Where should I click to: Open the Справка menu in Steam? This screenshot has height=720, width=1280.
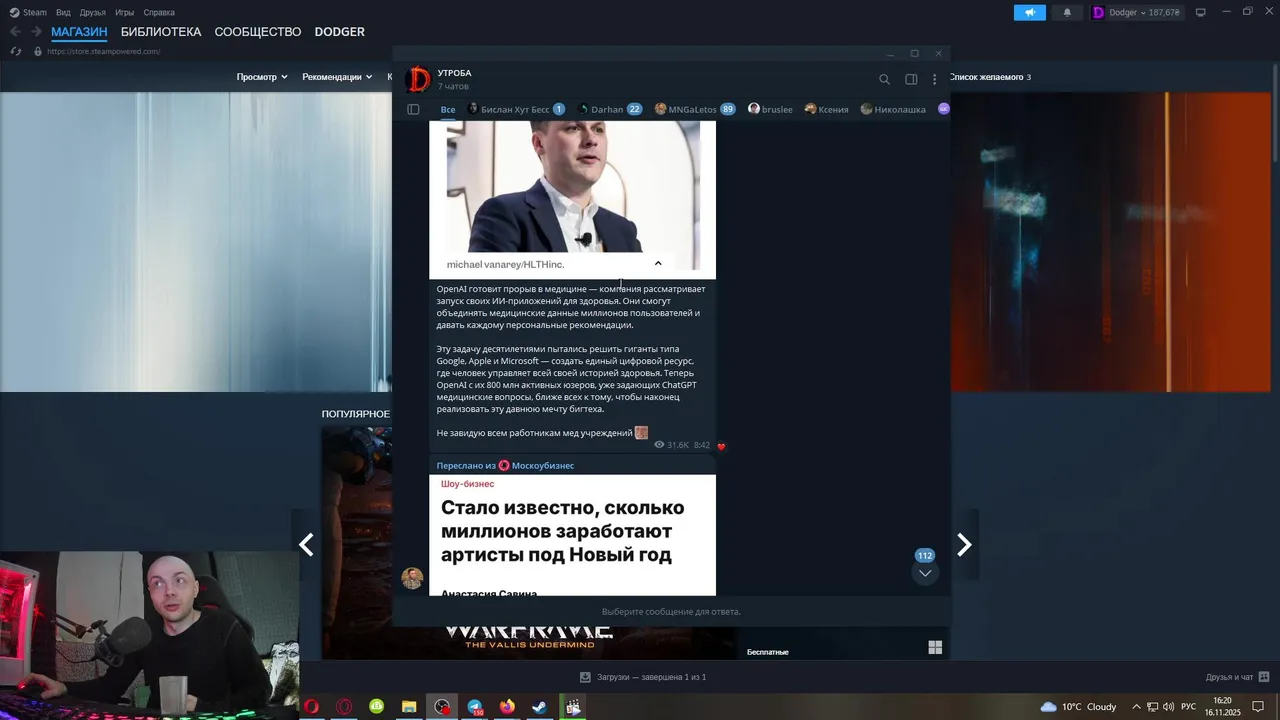159,12
